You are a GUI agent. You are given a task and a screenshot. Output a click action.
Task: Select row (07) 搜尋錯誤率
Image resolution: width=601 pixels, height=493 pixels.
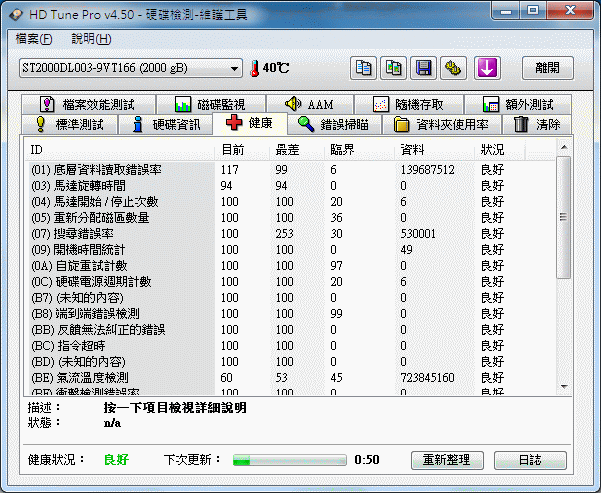click(x=289, y=234)
